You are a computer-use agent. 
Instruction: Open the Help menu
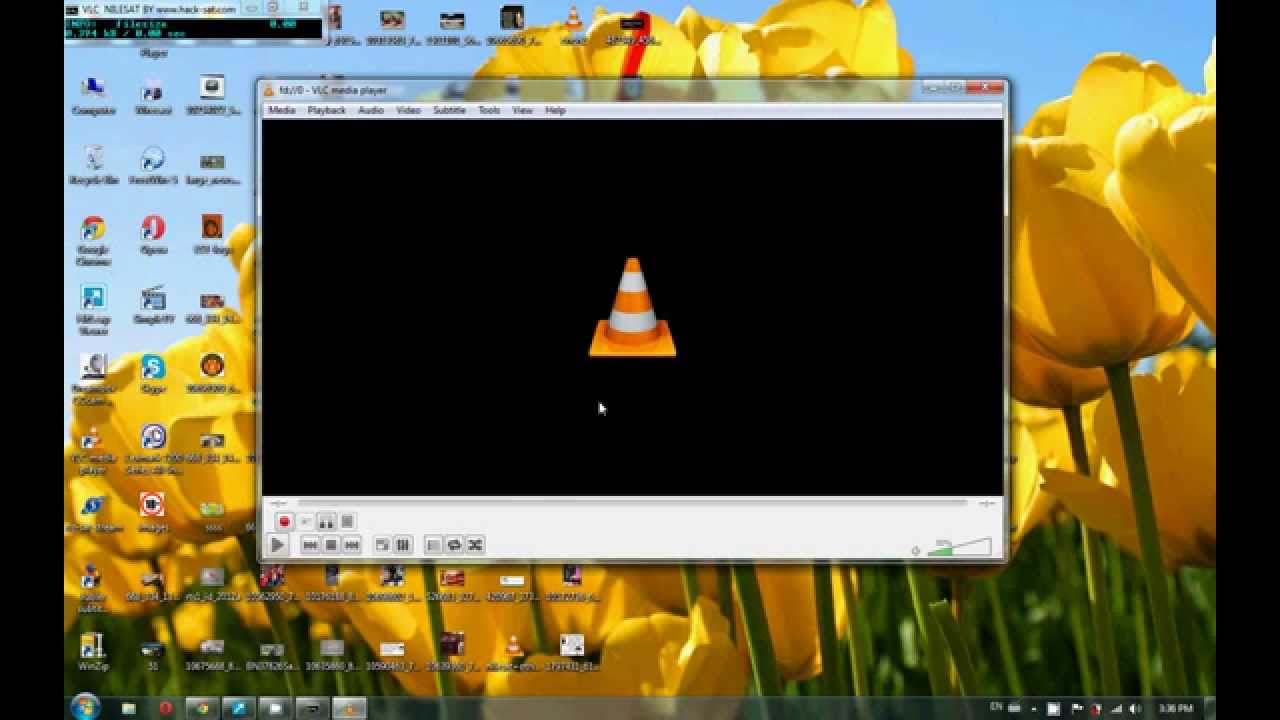pyautogui.click(x=555, y=110)
